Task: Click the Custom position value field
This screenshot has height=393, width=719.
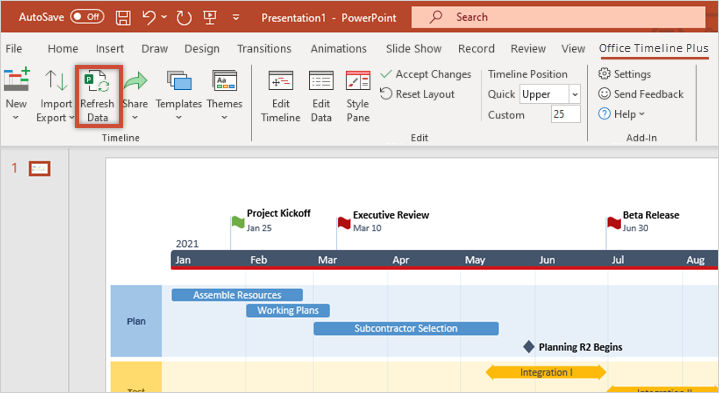Action: [x=565, y=114]
